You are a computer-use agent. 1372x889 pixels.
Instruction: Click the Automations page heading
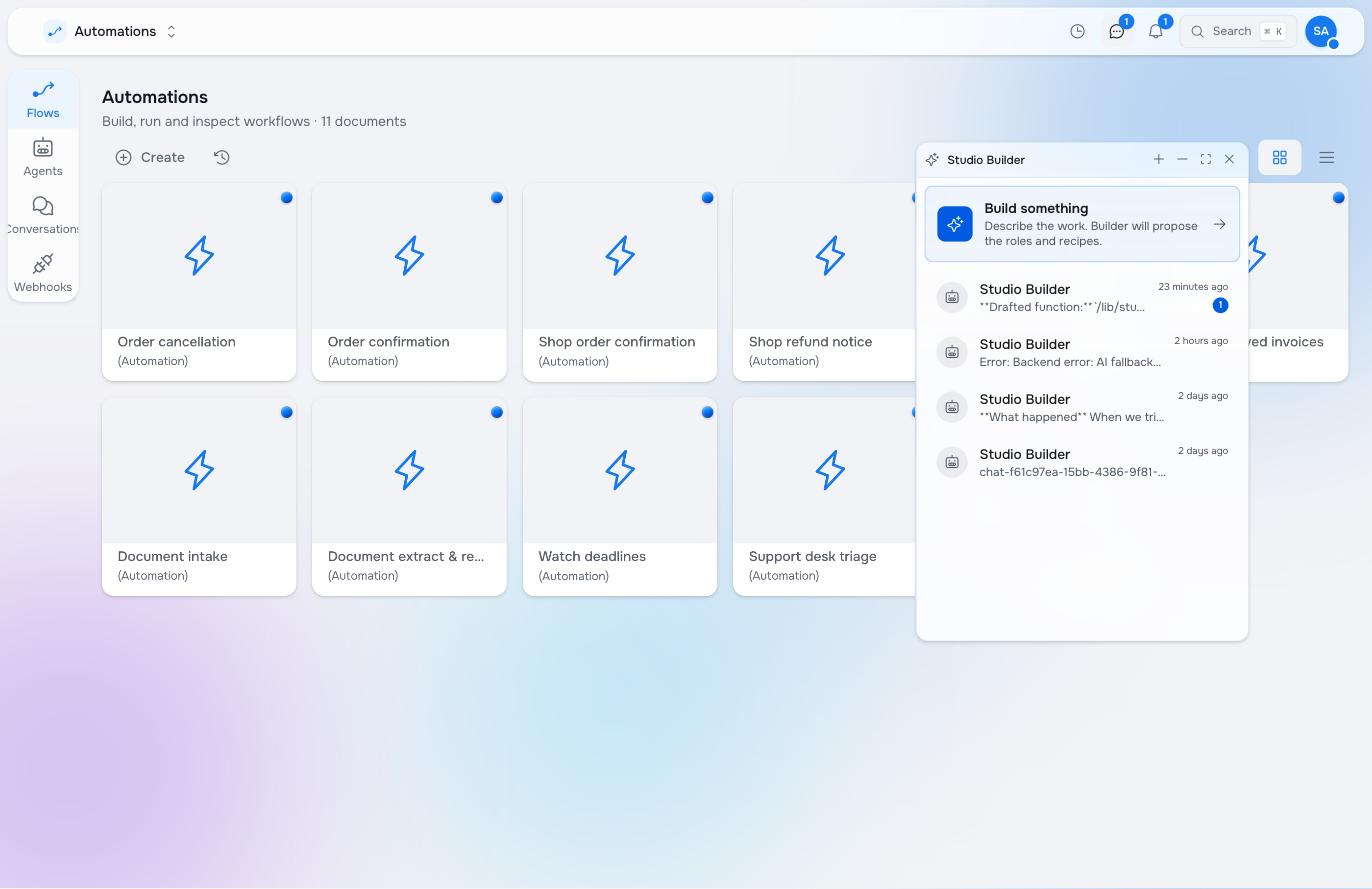point(155,97)
